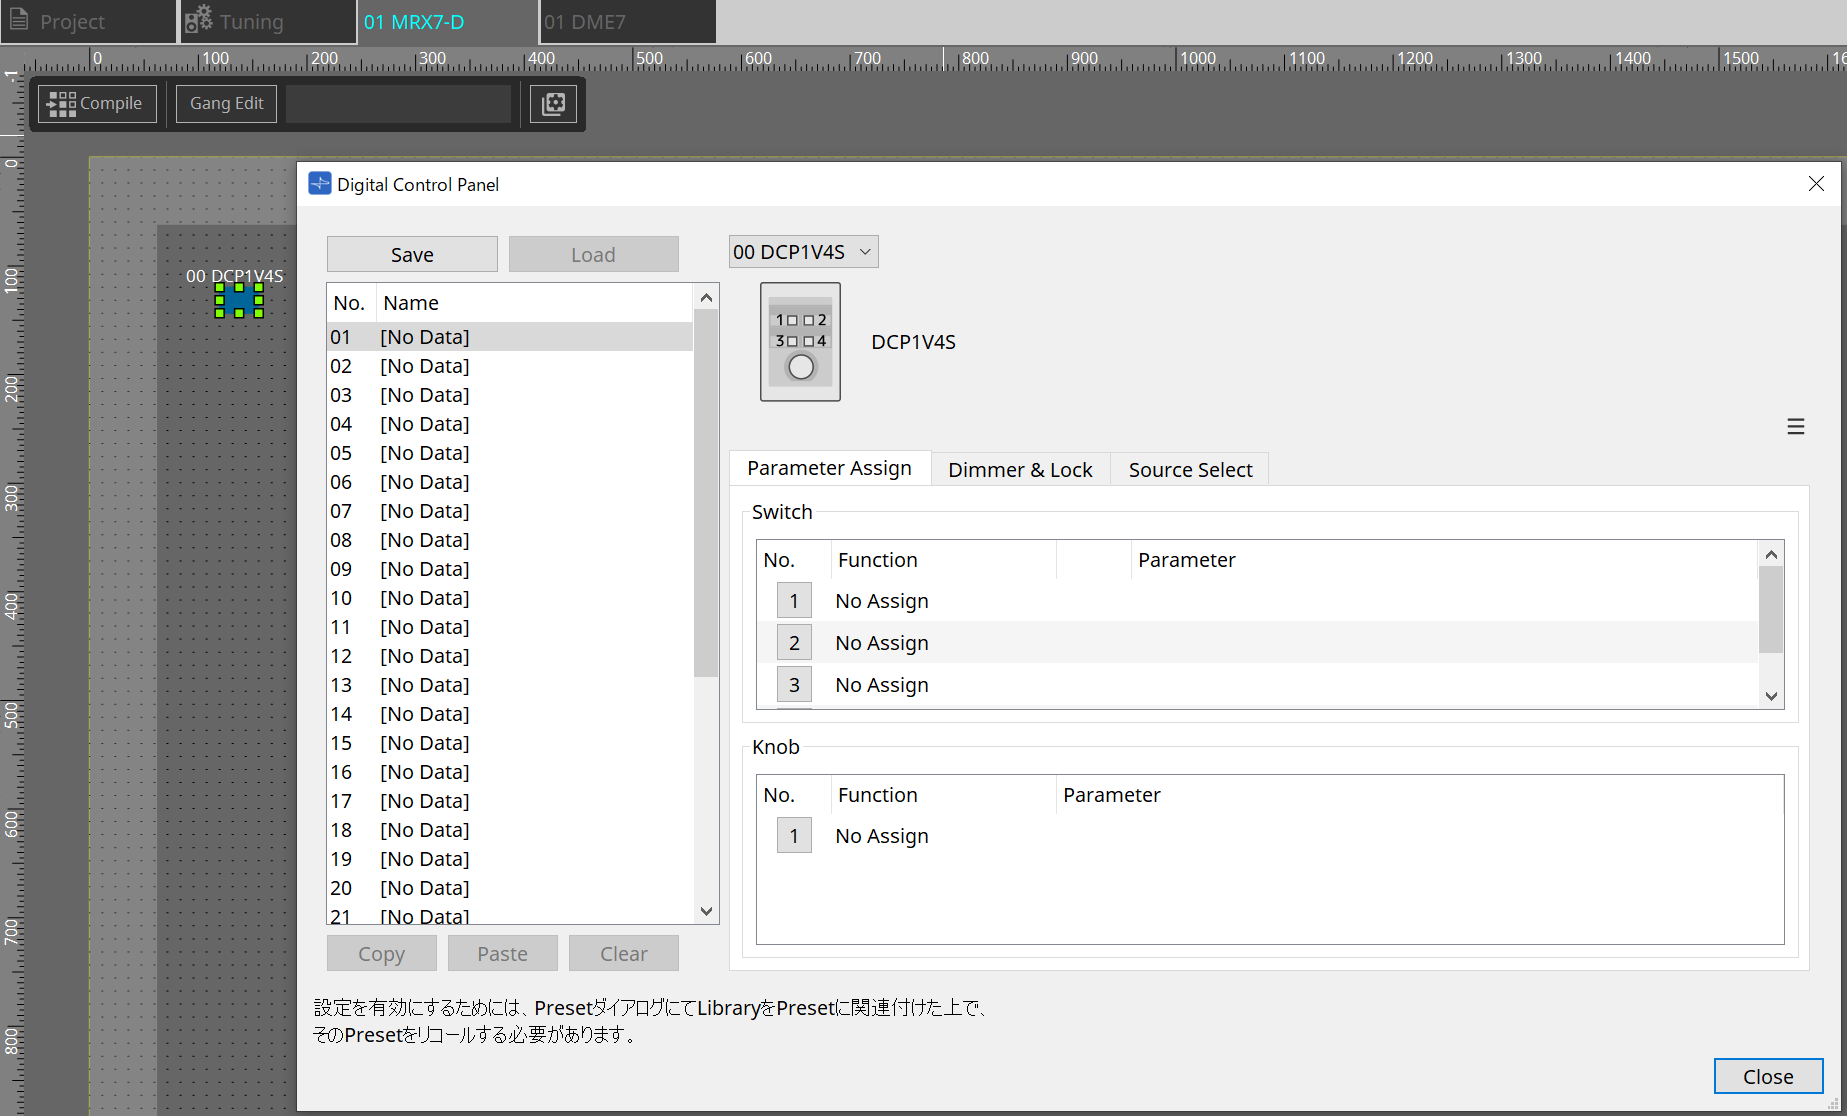The image size is (1847, 1116).
Task: Click the Digital Control Panel title bar icon
Action: pyautogui.click(x=319, y=183)
